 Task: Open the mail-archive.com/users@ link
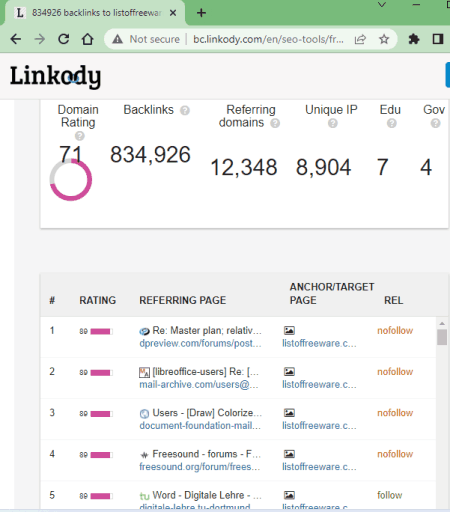point(199,385)
